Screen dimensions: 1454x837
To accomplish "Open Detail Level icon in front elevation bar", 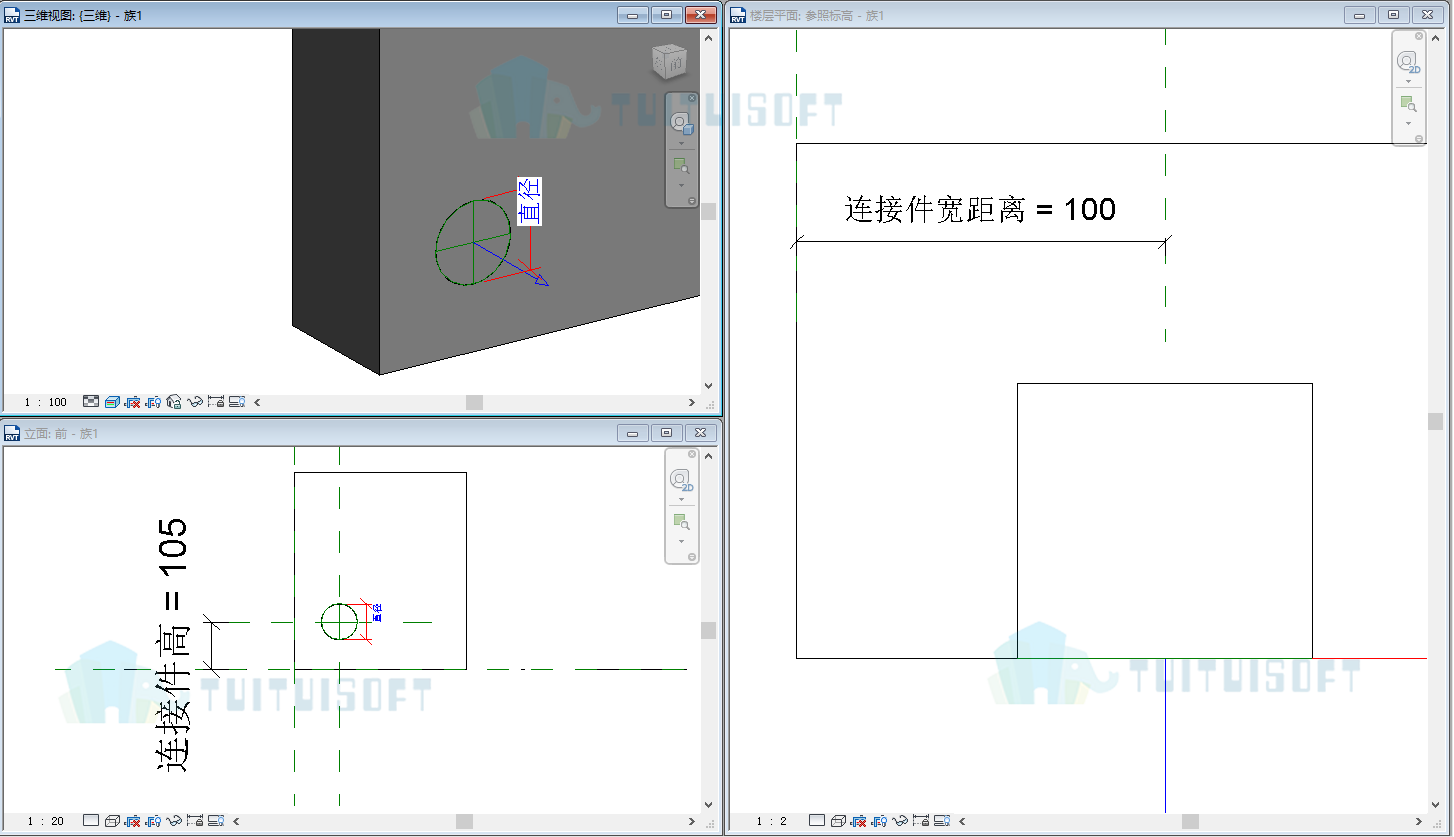I will coord(91,820).
